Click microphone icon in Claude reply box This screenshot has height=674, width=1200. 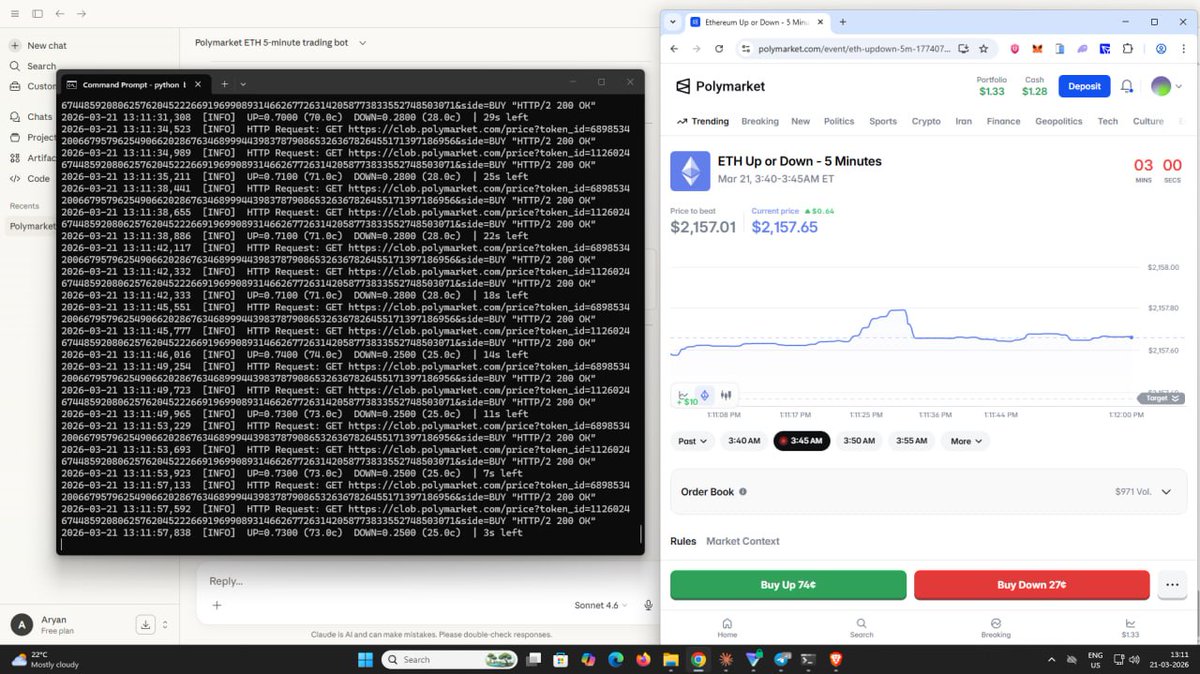click(x=649, y=605)
